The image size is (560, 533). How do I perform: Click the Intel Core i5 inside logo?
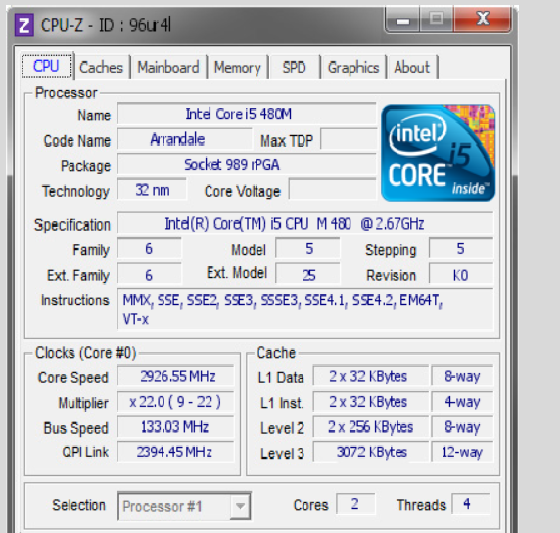[438, 153]
